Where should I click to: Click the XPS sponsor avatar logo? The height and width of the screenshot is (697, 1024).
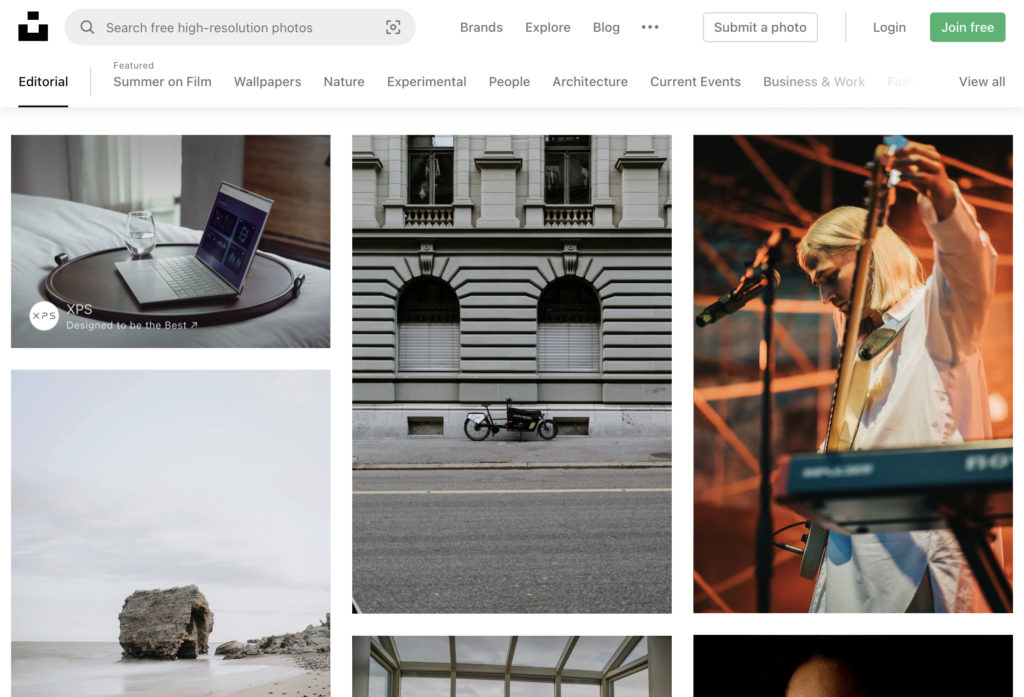[x=44, y=316]
